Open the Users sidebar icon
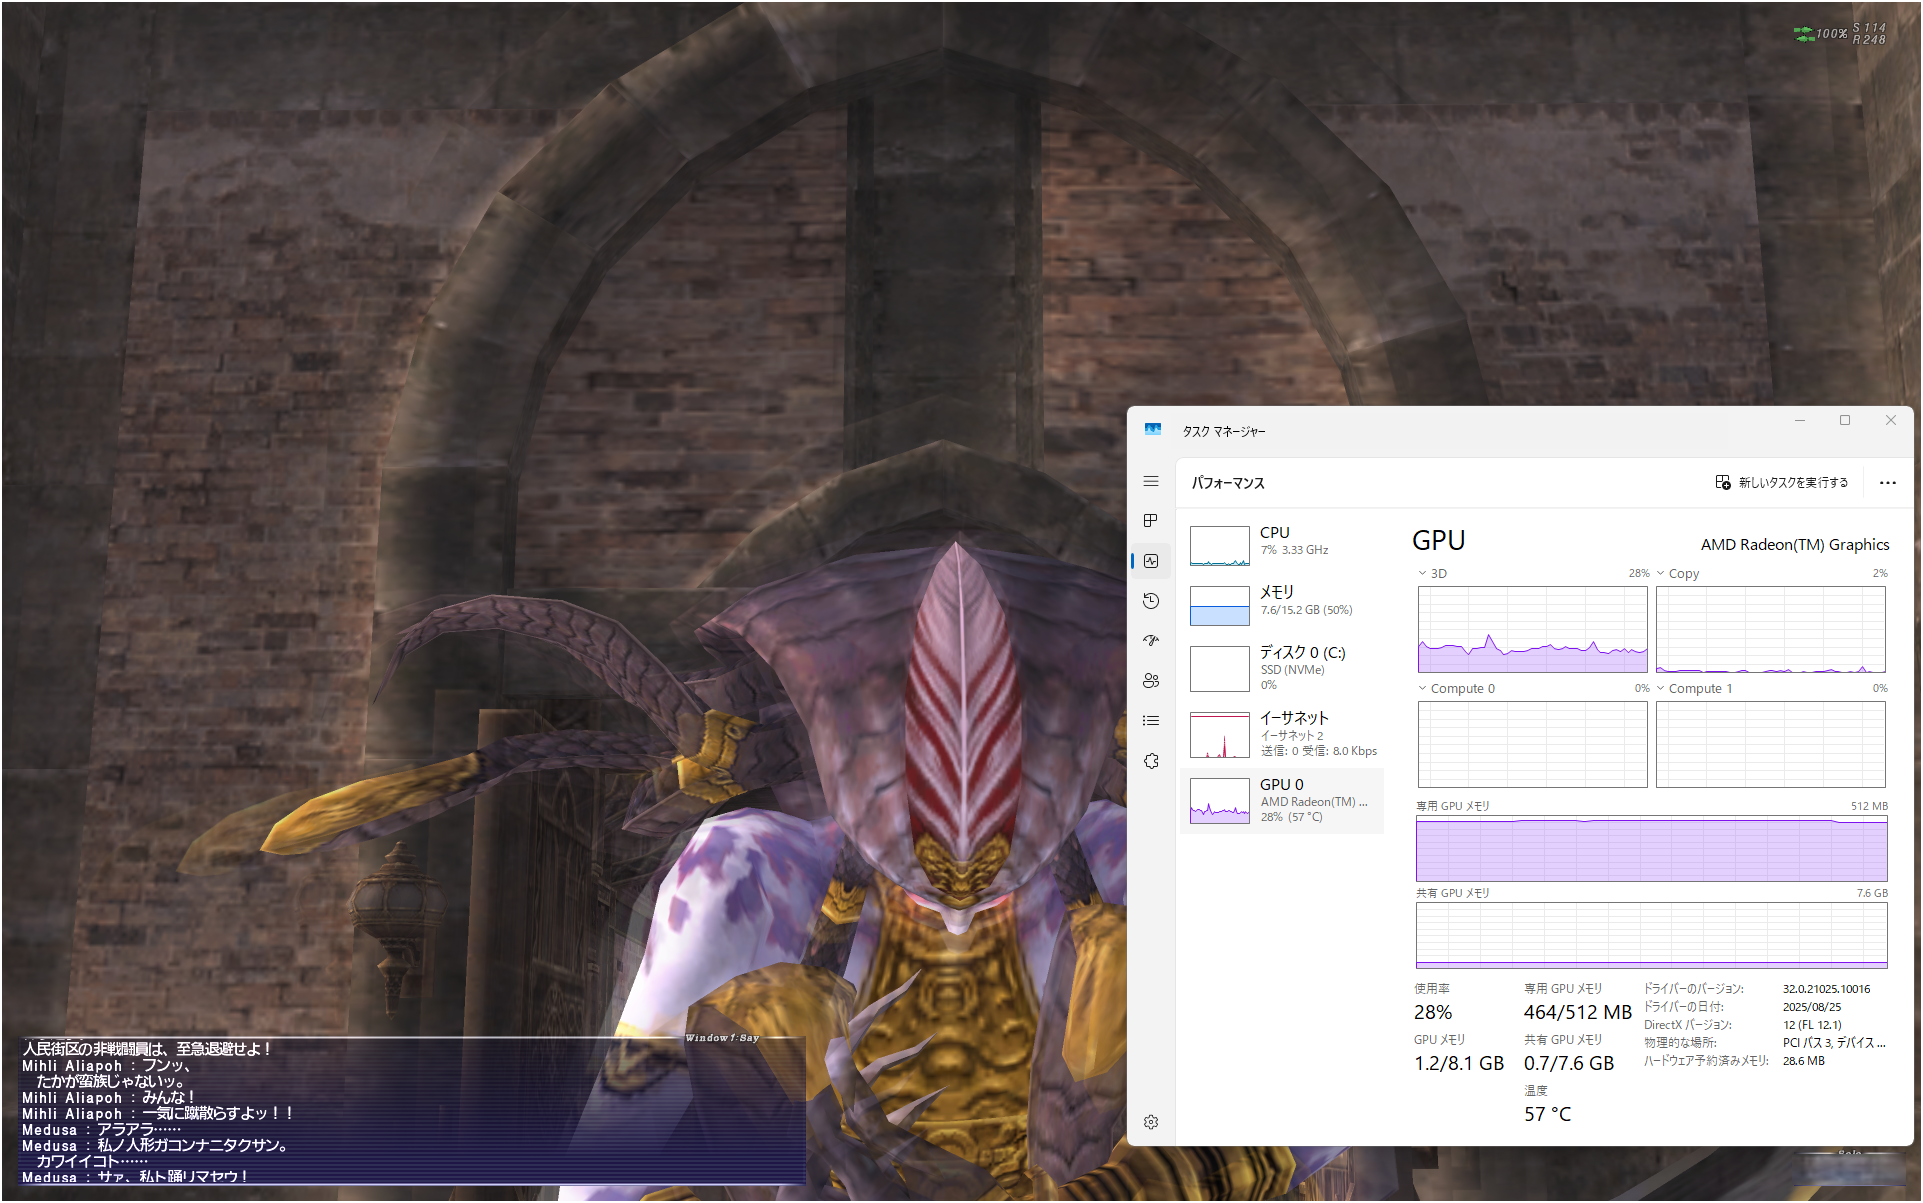Image resolution: width=1923 pixels, height=1203 pixels. pos(1151,681)
